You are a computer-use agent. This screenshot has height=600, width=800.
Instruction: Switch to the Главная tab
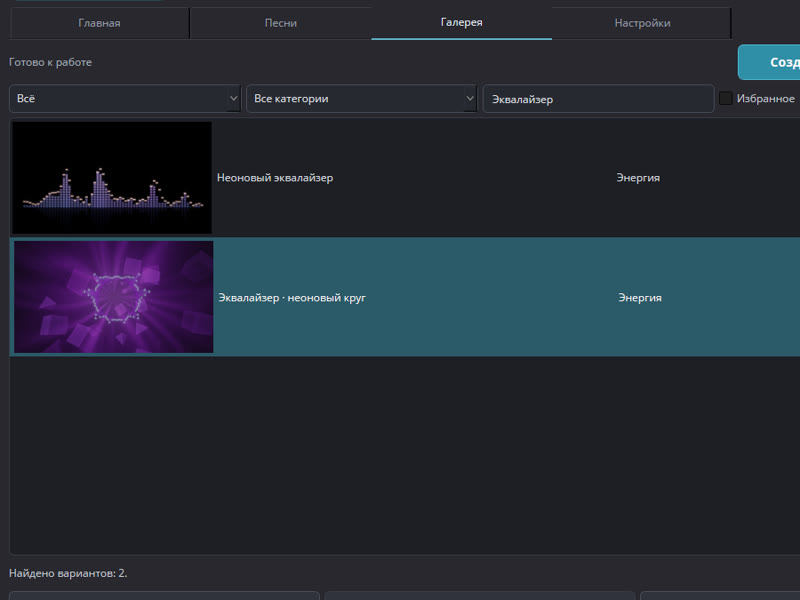99,23
